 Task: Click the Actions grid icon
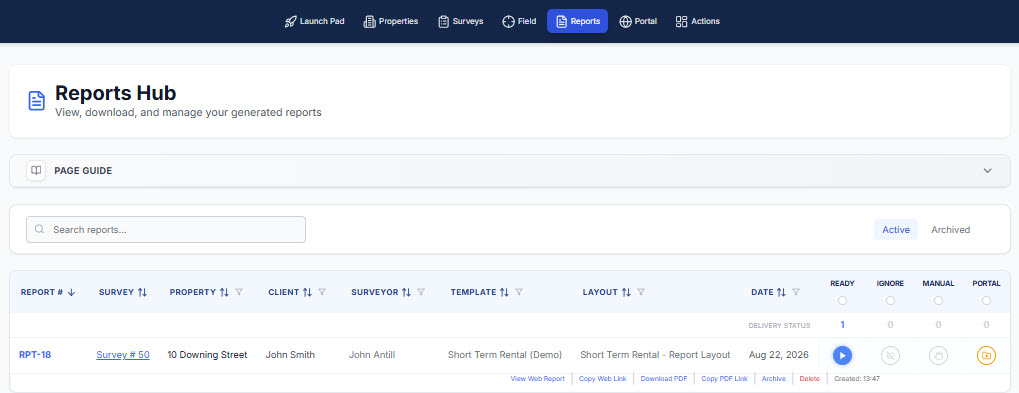click(x=682, y=21)
